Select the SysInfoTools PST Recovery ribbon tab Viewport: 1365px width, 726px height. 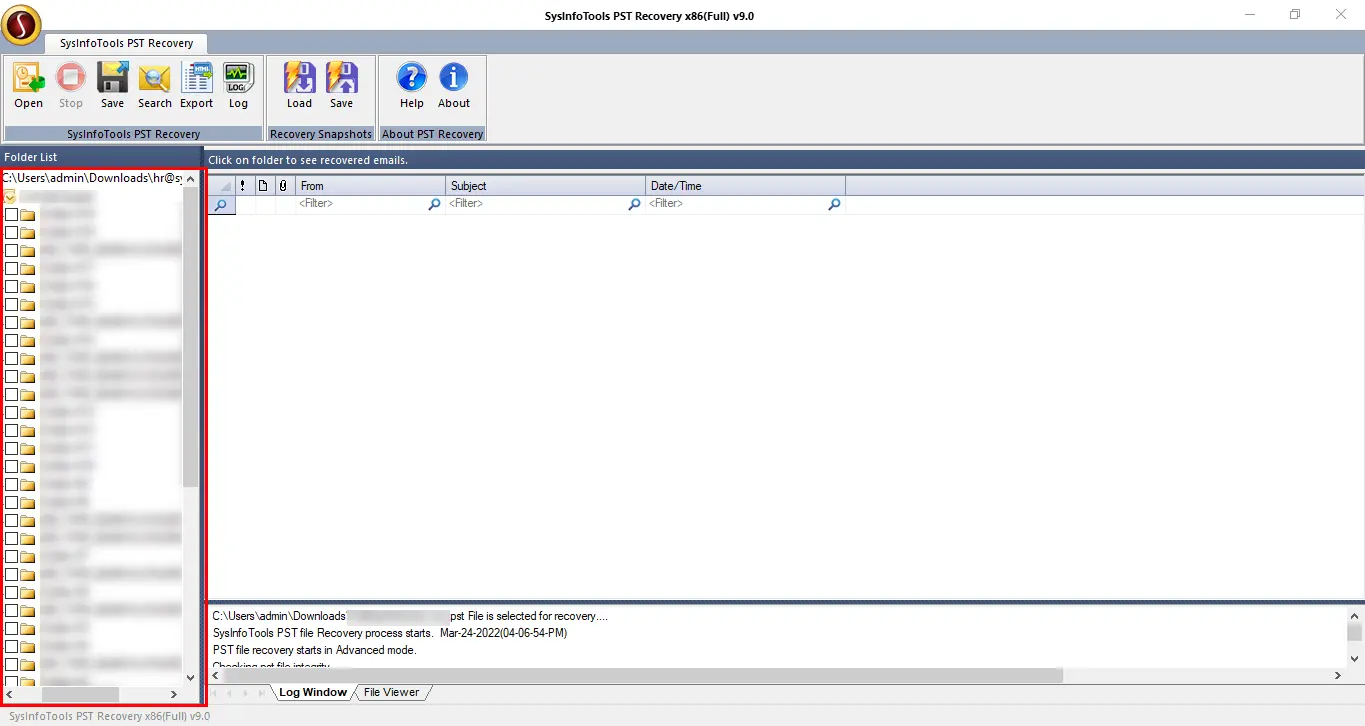pyautogui.click(x=126, y=43)
